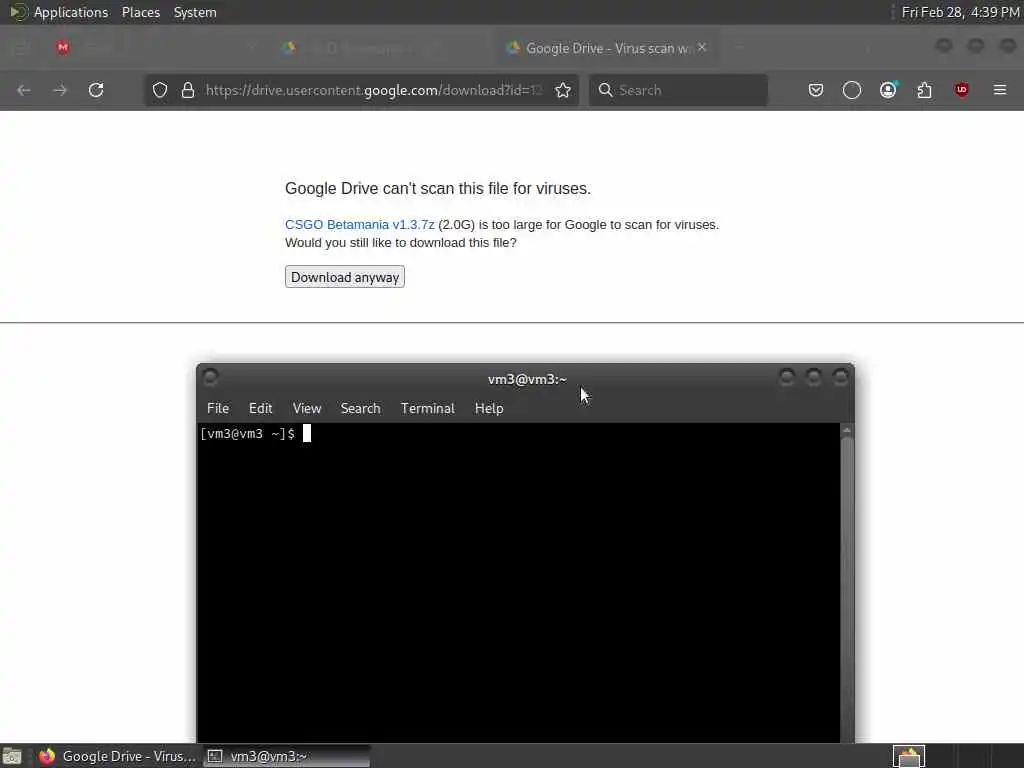Click the terminal title bar left menu button
Image resolution: width=1024 pixels, height=768 pixels.
[x=210, y=377]
